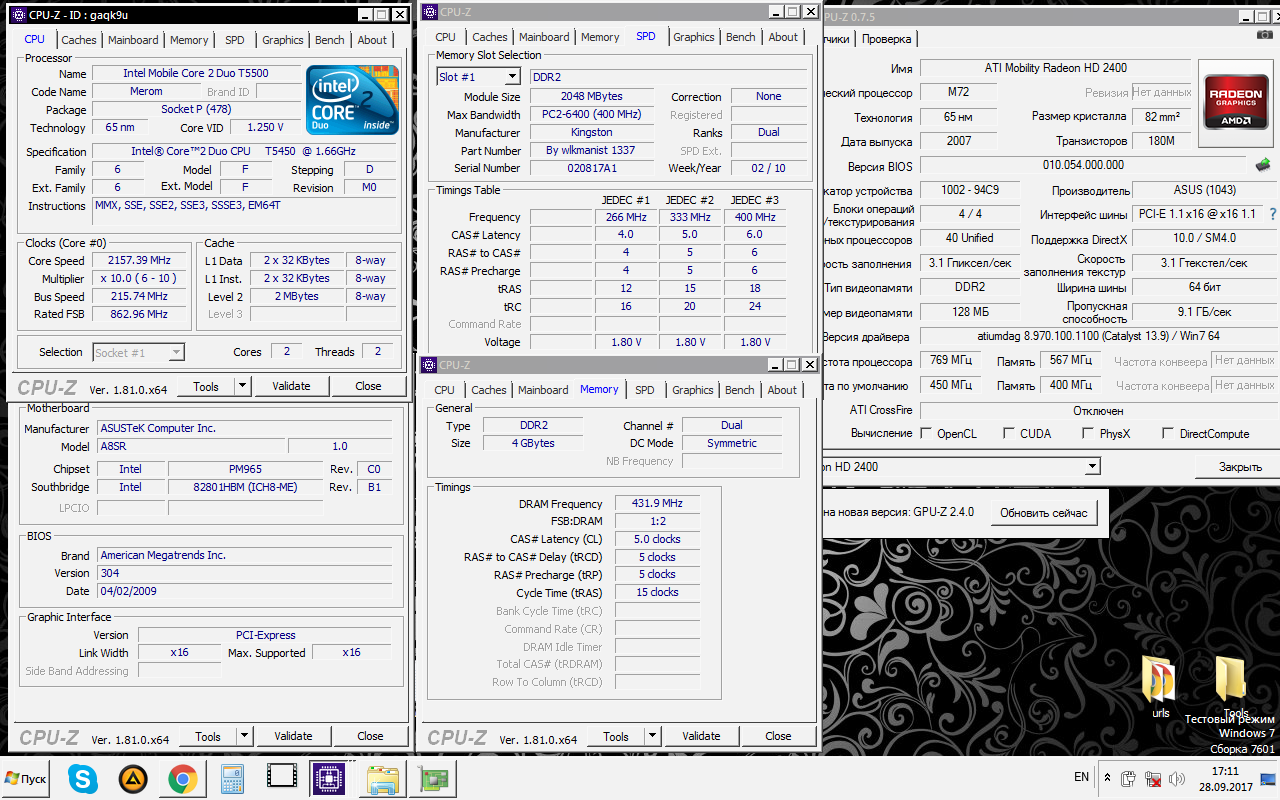Click the BIOS version field 010.054.000.000
The width and height of the screenshot is (1280, 800).
click(x=1083, y=165)
